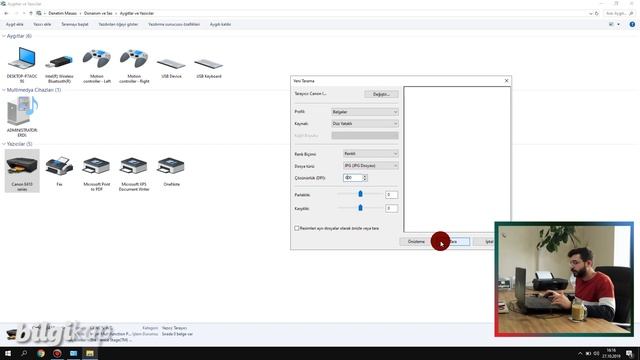The height and width of the screenshot is (360, 640).
Task: Open Google Chrome from the taskbar
Action: point(41,353)
